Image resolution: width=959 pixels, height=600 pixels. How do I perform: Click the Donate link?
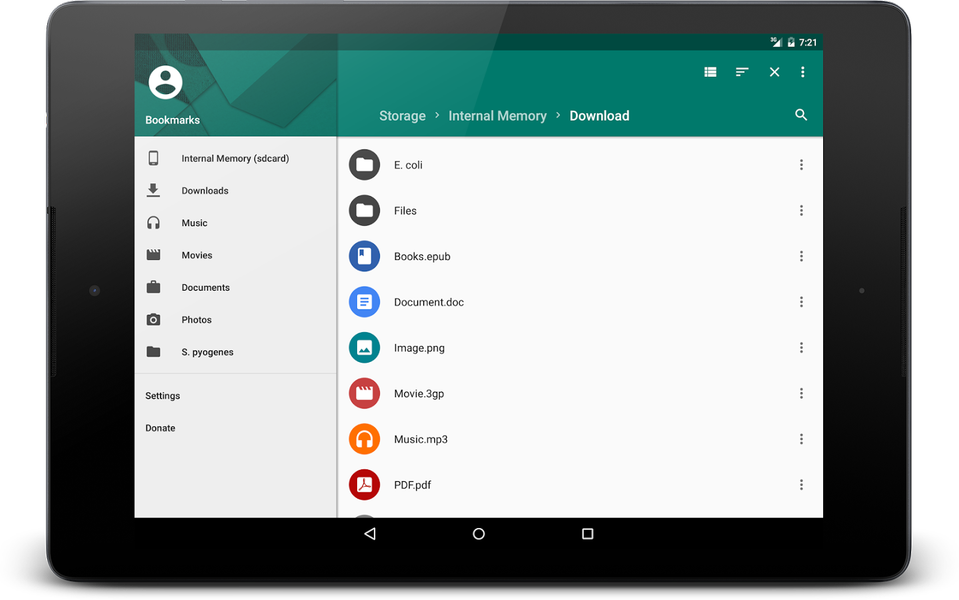coord(160,427)
